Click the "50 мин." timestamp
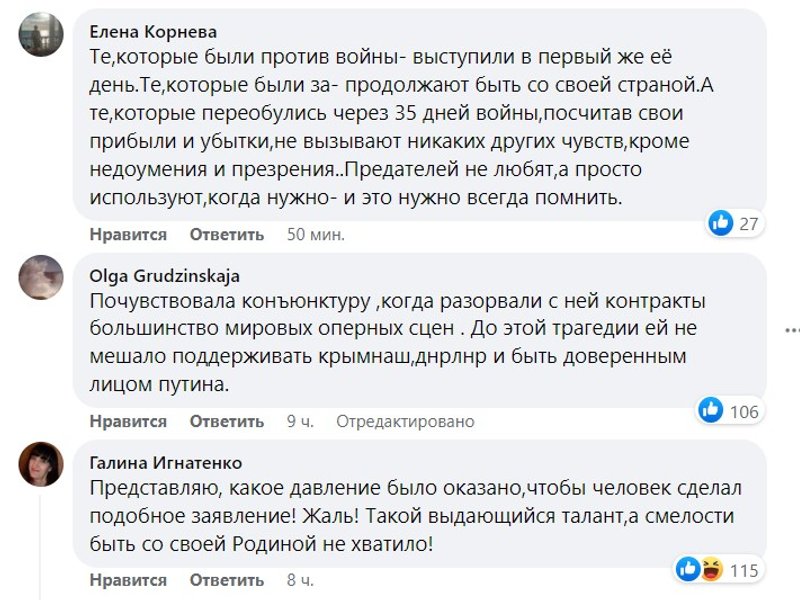The width and height of the screenshot is (800, 600). point(315,235)
